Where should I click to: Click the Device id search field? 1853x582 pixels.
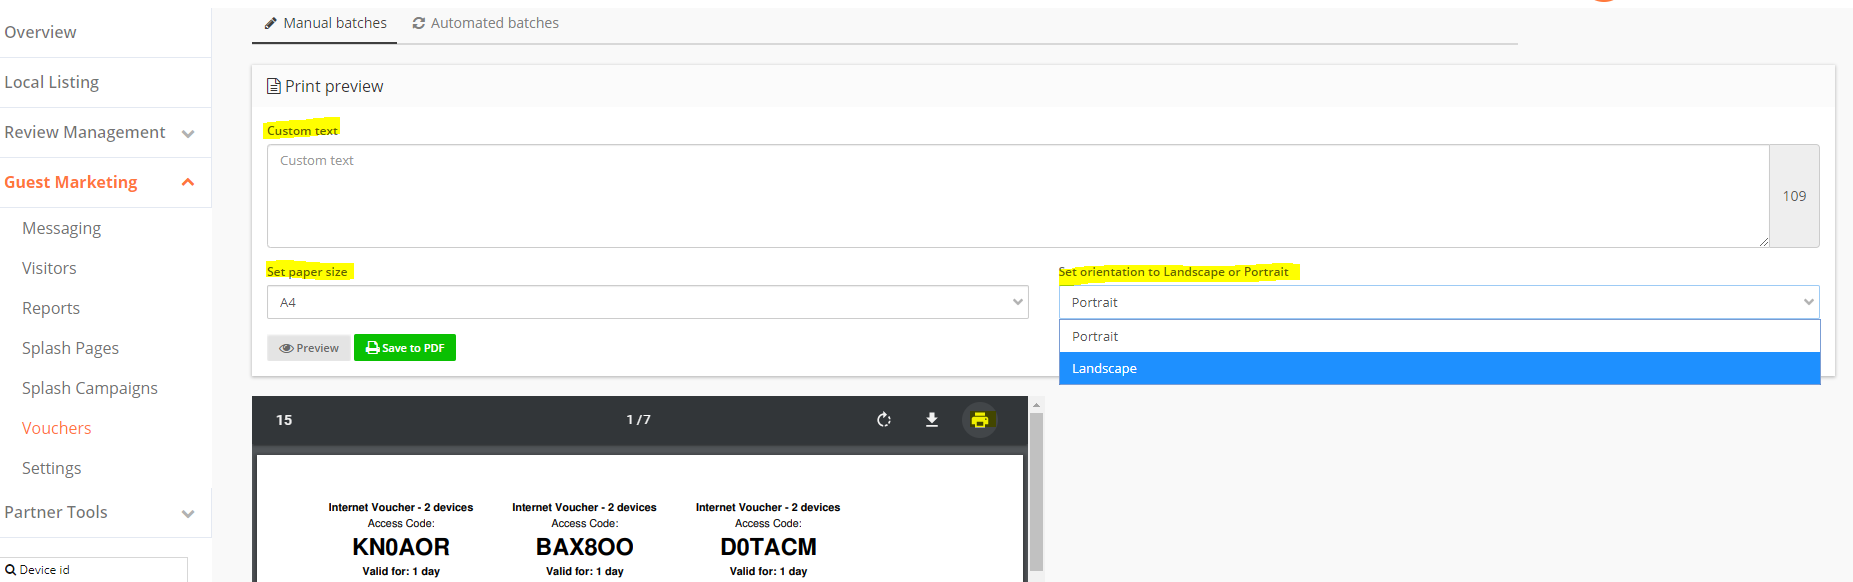(94, 570)
